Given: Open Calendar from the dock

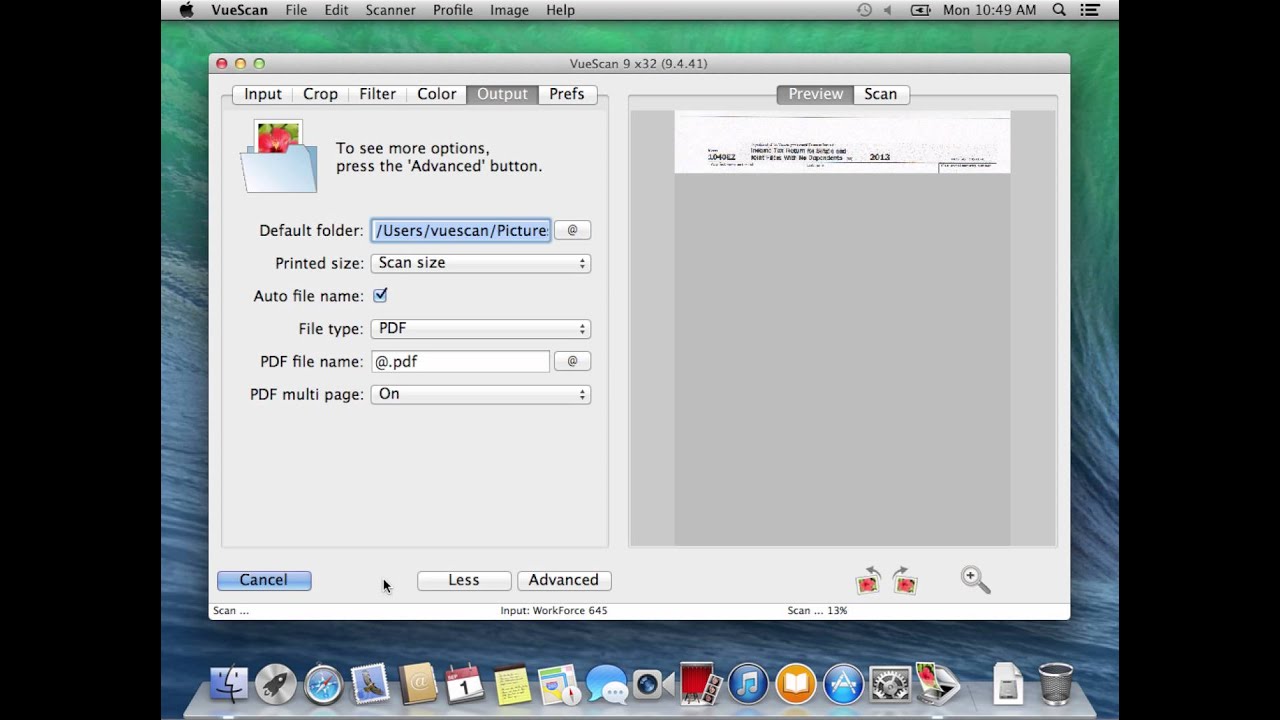Looking at the screenshot, I should (465, 684).
